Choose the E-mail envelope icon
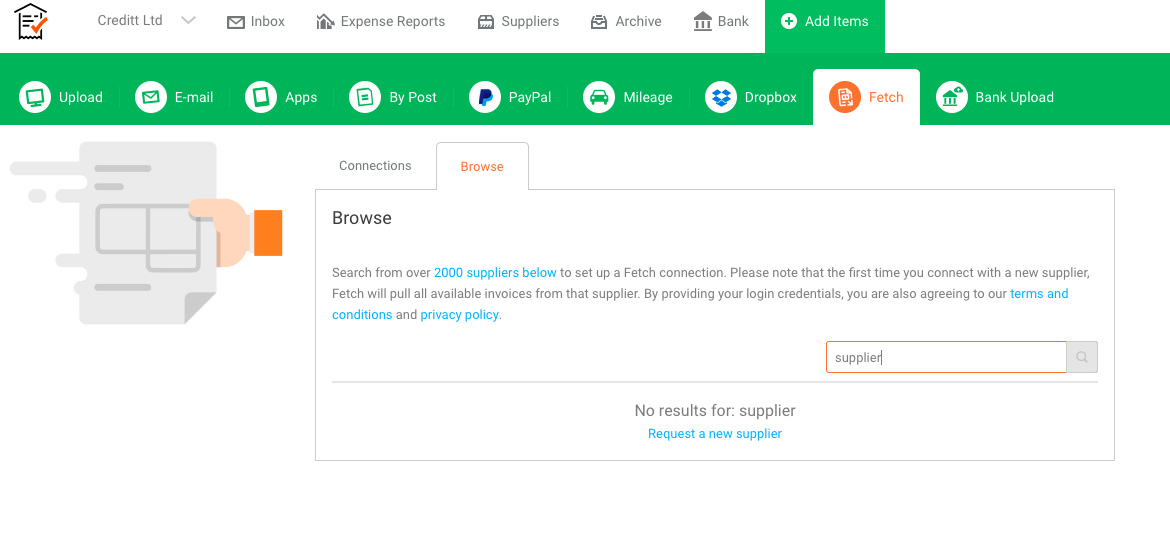 pyautogui.click(x=151, y=97)
